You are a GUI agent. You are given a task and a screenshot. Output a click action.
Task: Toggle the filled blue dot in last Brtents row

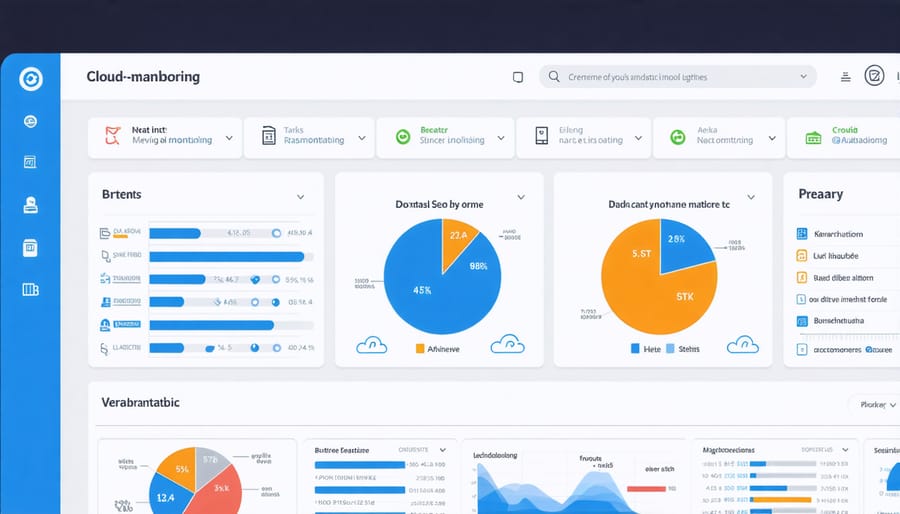(255, 348)
